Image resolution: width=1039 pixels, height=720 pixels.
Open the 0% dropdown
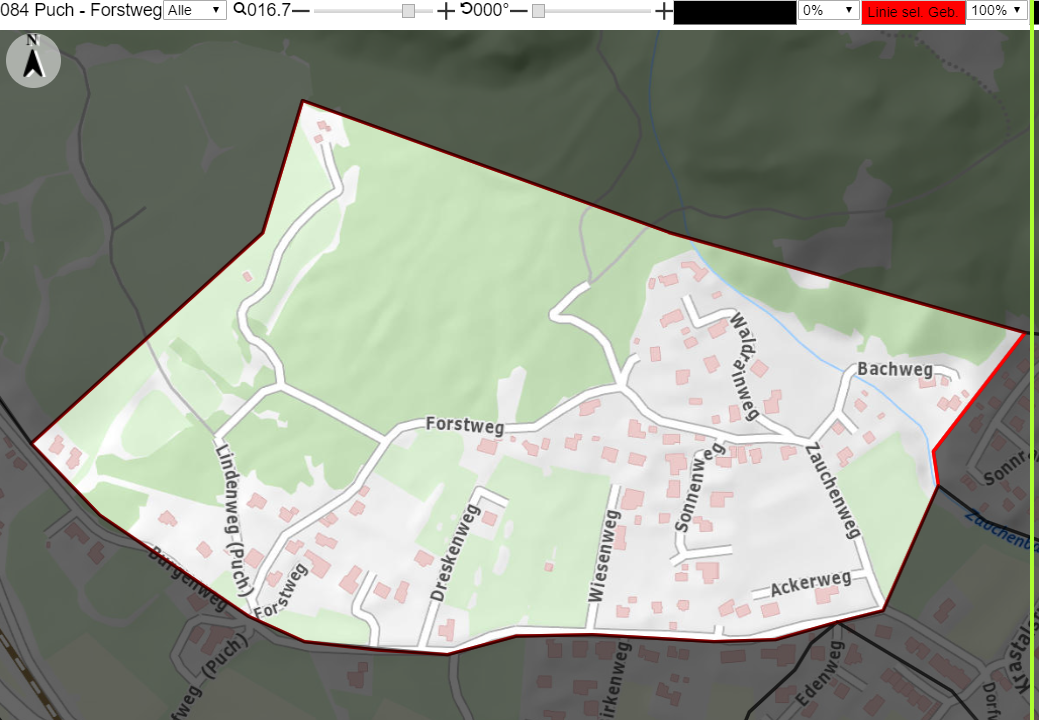(828, 11)
